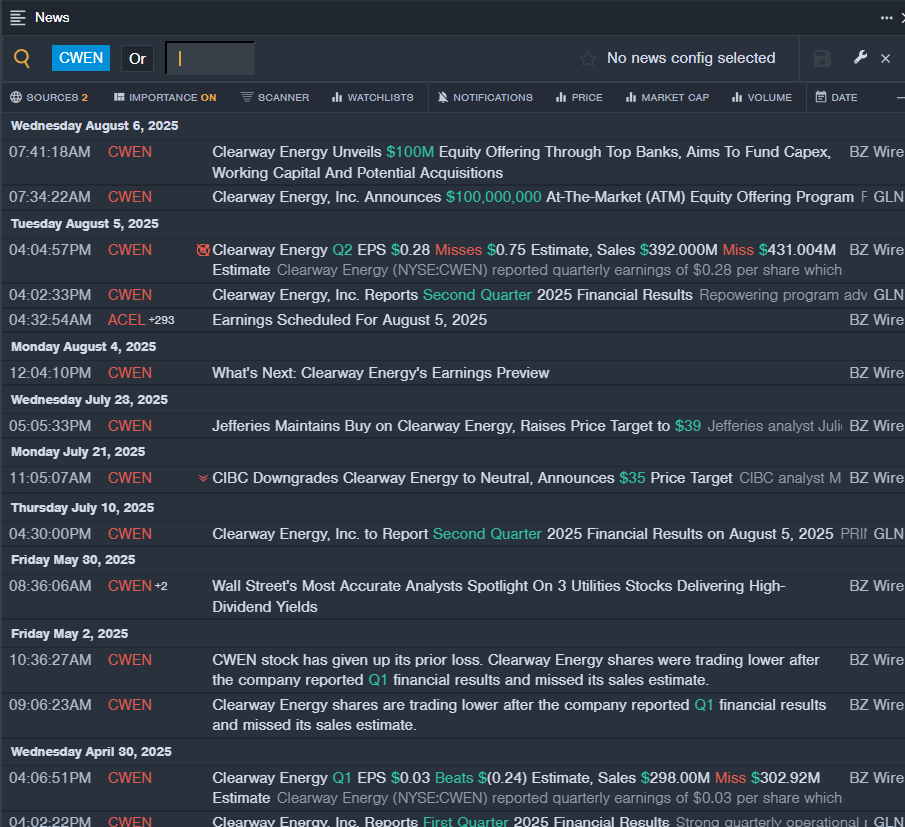Image resolution: width=905 pixels, height=827 pixels.
Task: Open the Jefferies Maintains Buy headline
Action: (440, 426)
